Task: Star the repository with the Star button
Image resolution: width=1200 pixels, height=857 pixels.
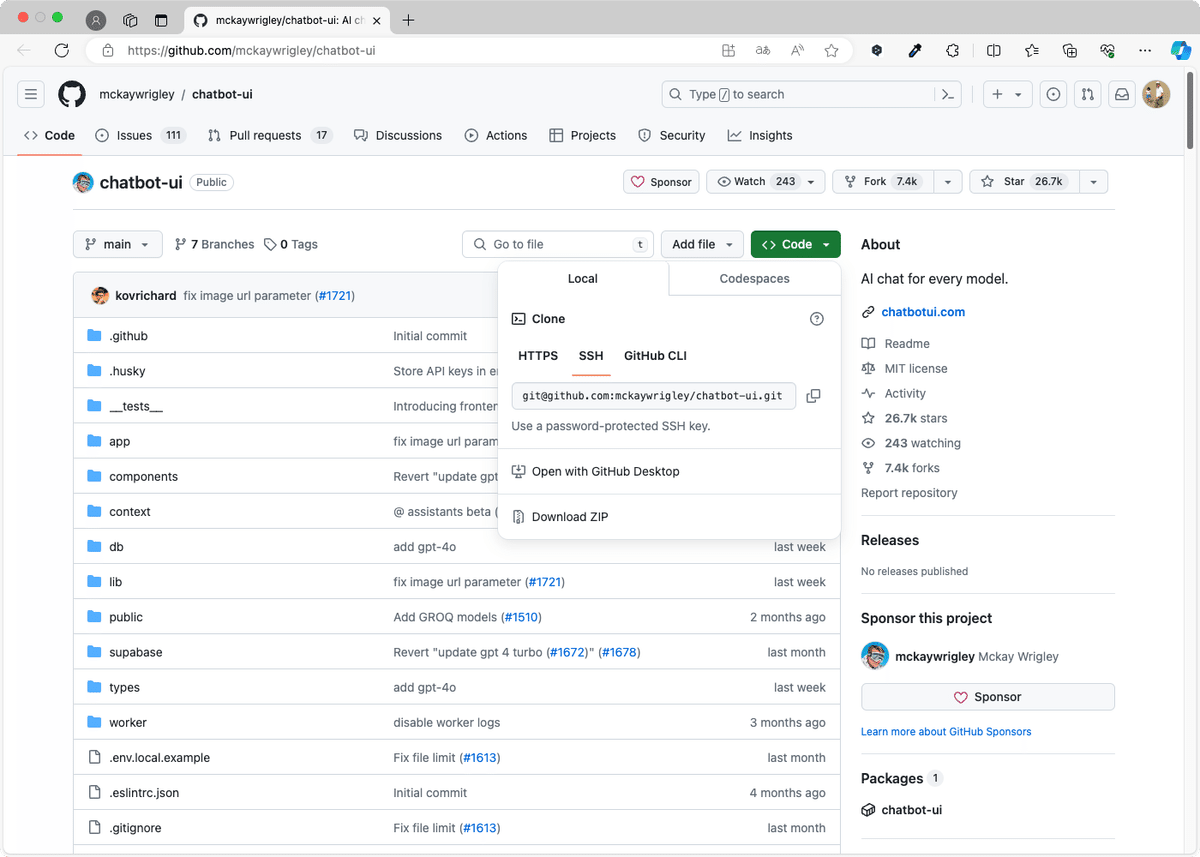Action: tap(1025, 182)
